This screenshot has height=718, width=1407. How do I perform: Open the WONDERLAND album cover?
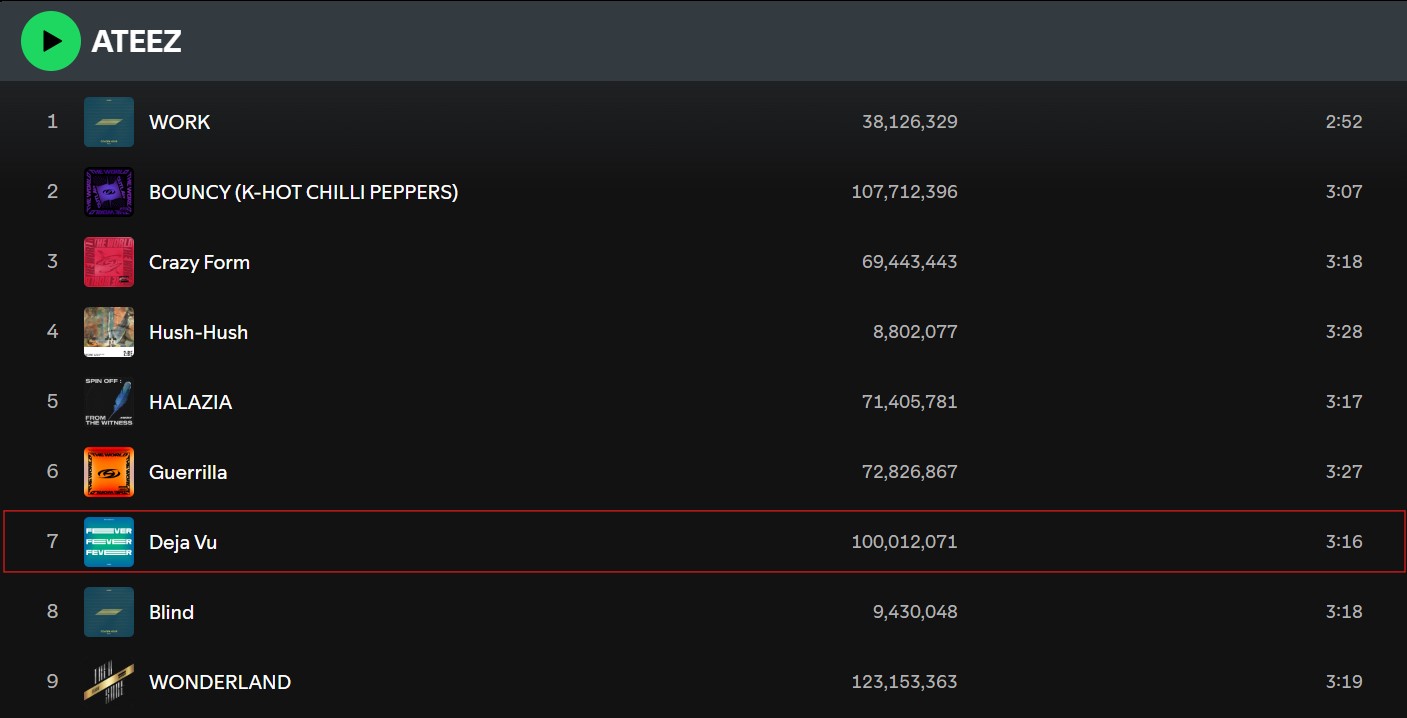coord(109,682)
